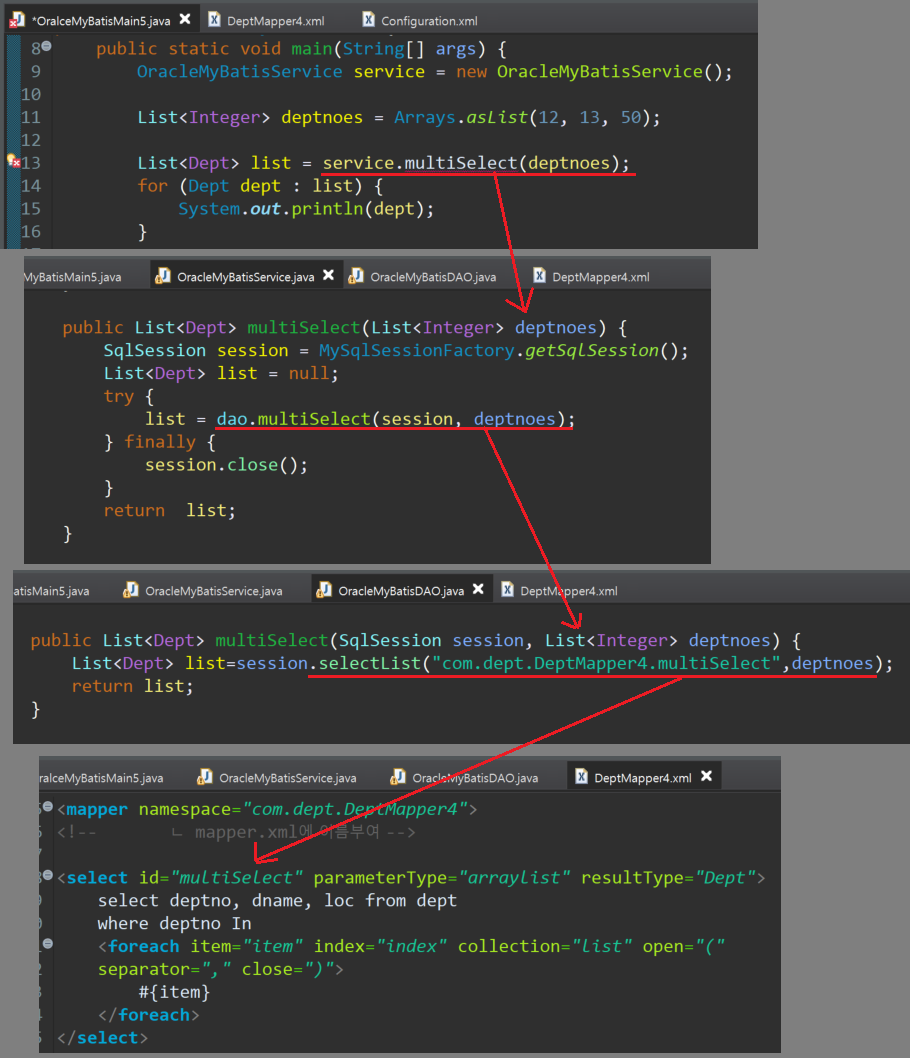Click the XML icon on Configuration.xml tab
Viewport: 910px width, 1058px height.
(368, 20)
